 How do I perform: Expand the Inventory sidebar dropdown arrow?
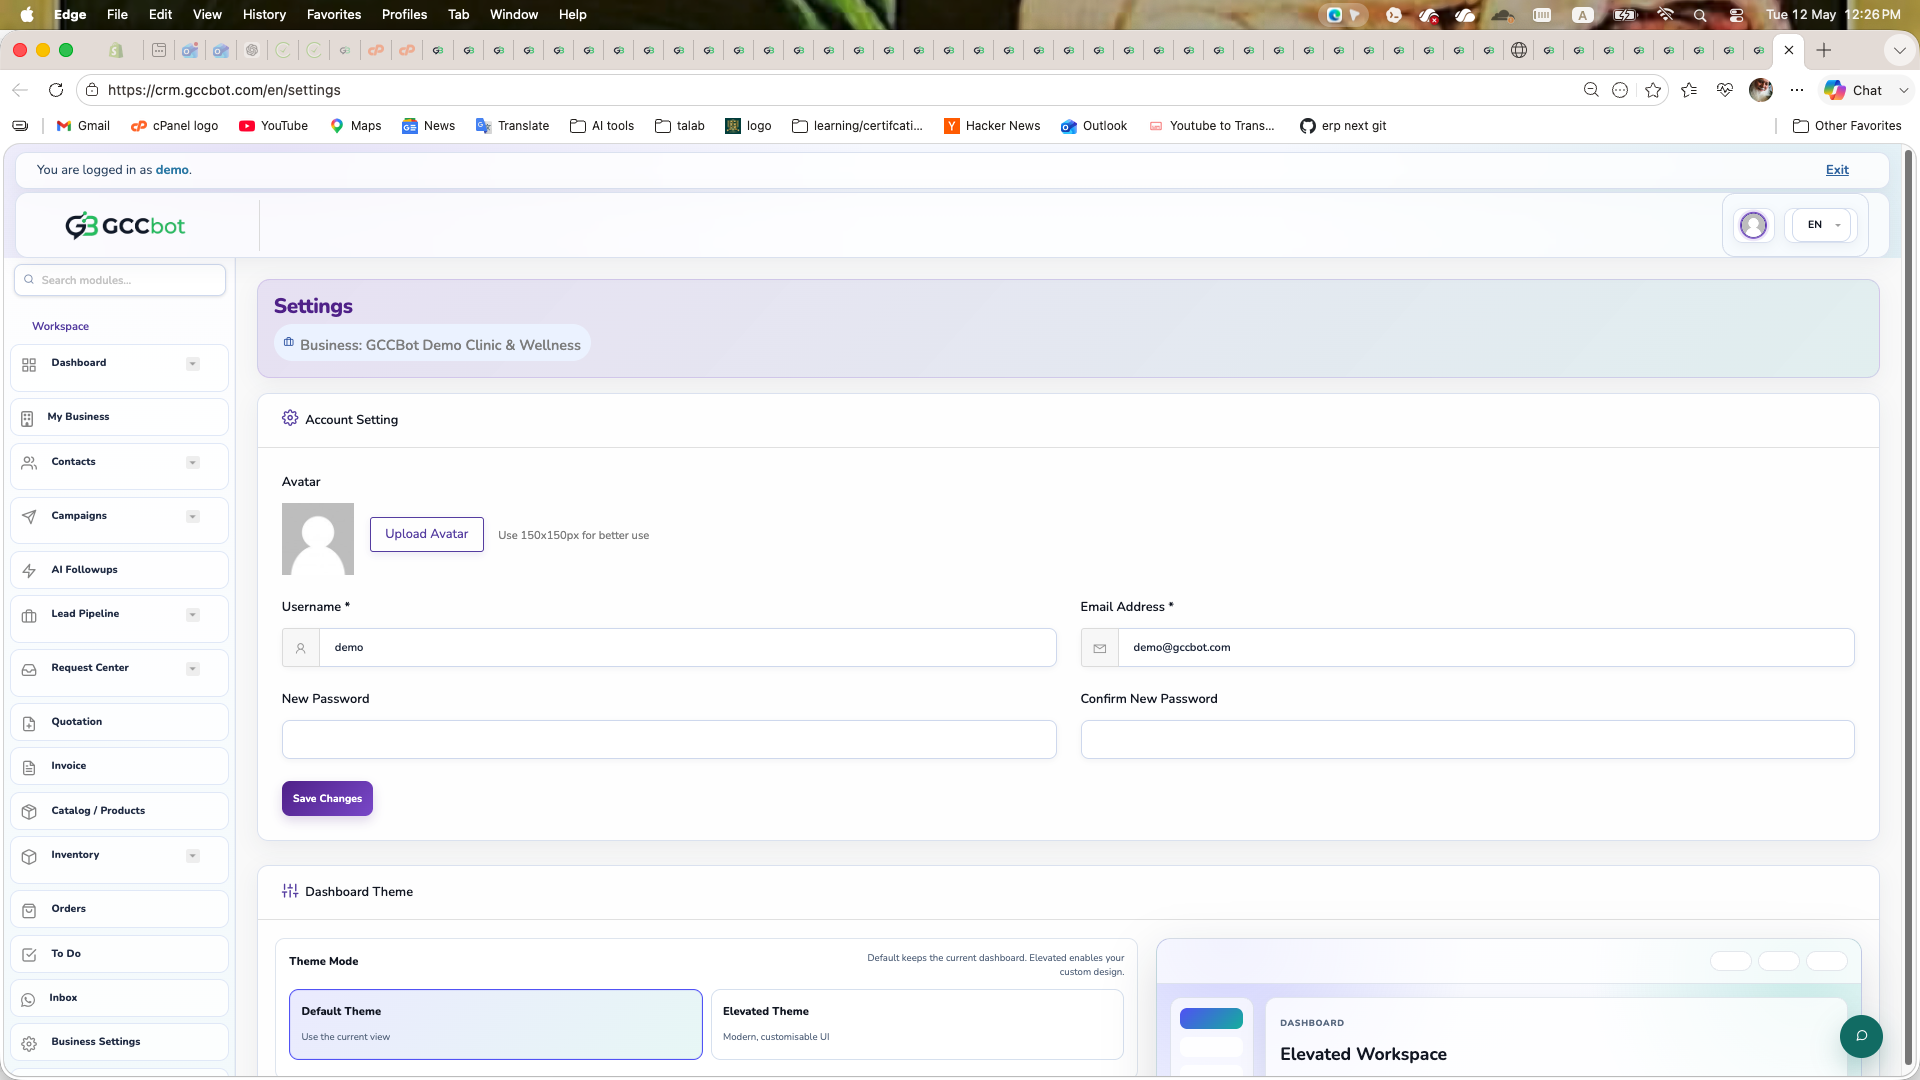coord(193,856)
